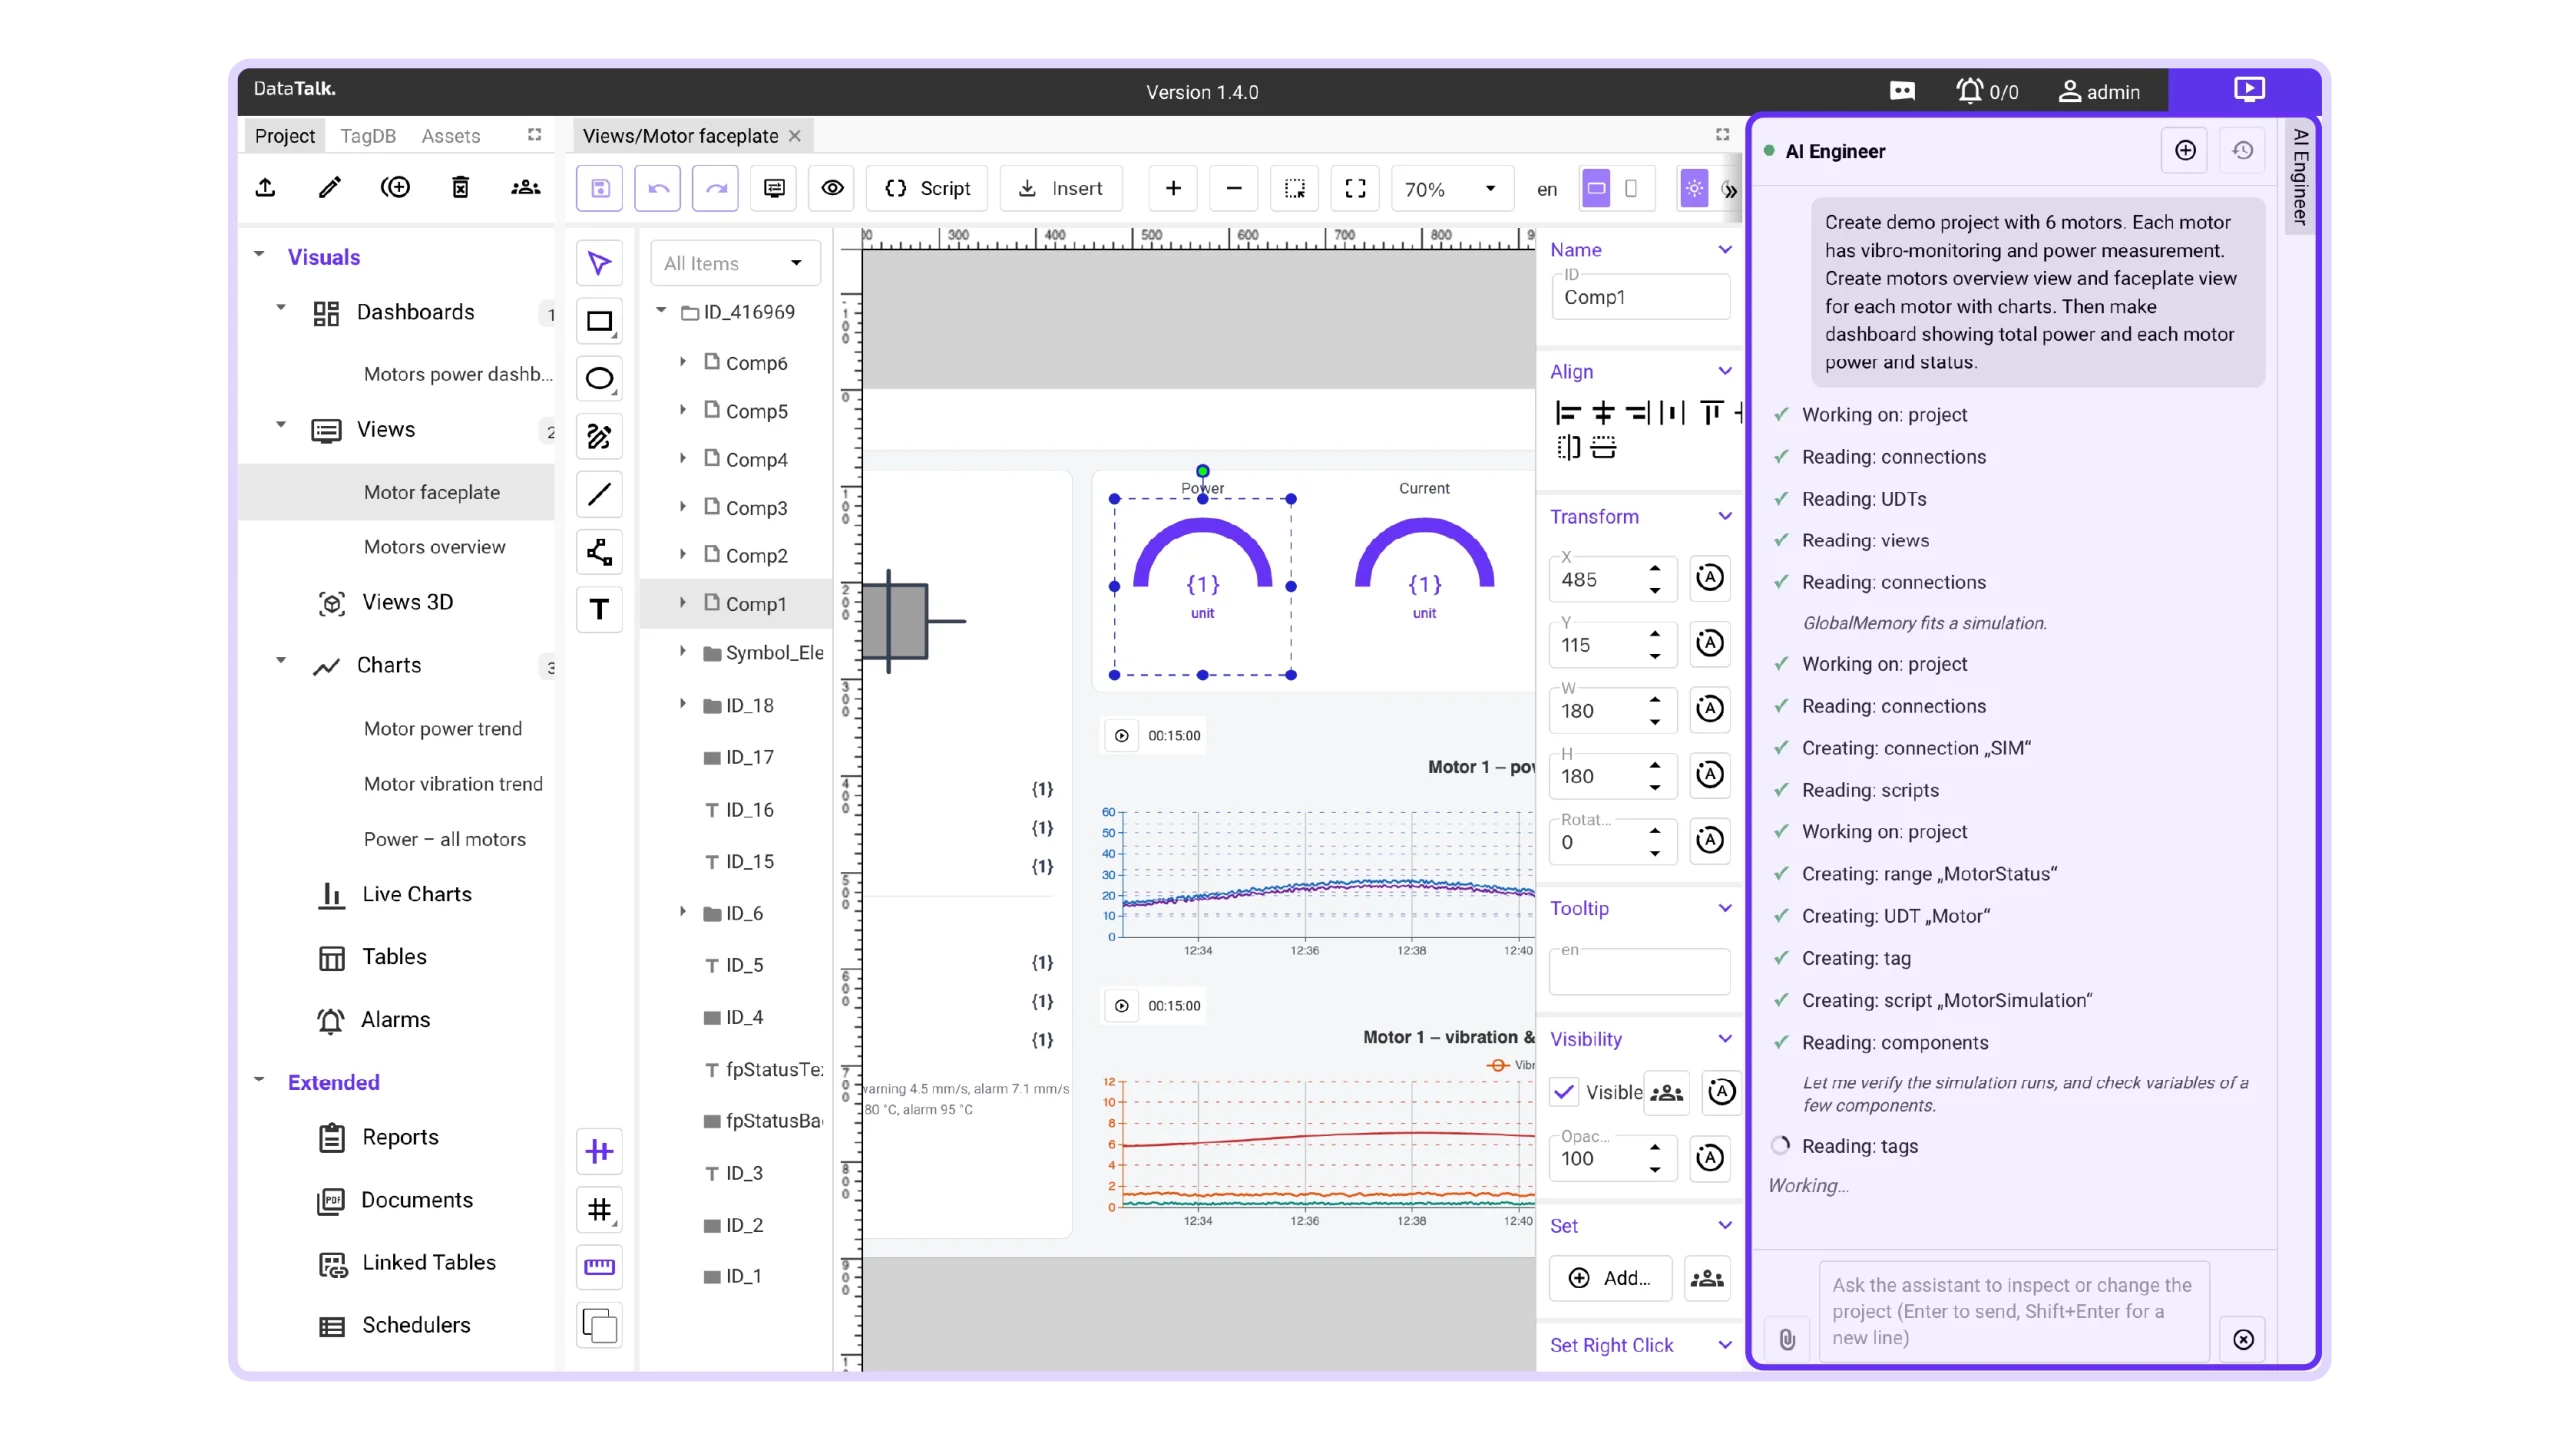Collapse the ID_416969 tree node
The height and width of the screenshot is (1440, 2560).
pos(661,311)
